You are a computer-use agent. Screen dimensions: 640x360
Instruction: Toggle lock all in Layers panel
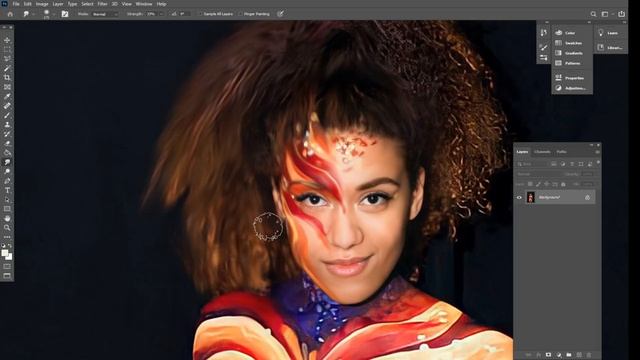(x=563, y=184)
